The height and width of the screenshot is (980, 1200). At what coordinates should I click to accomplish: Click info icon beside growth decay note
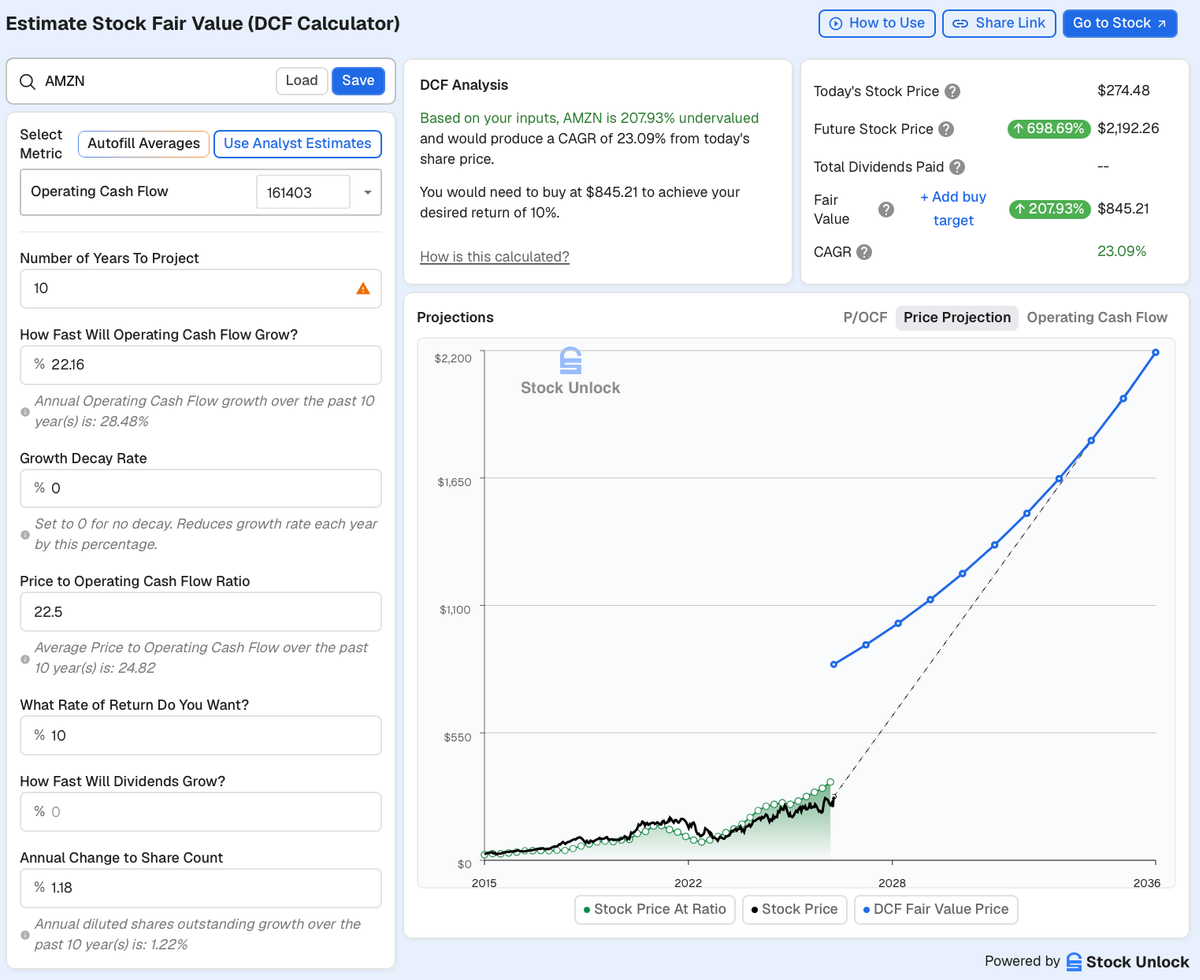click(x=25, y=535)
